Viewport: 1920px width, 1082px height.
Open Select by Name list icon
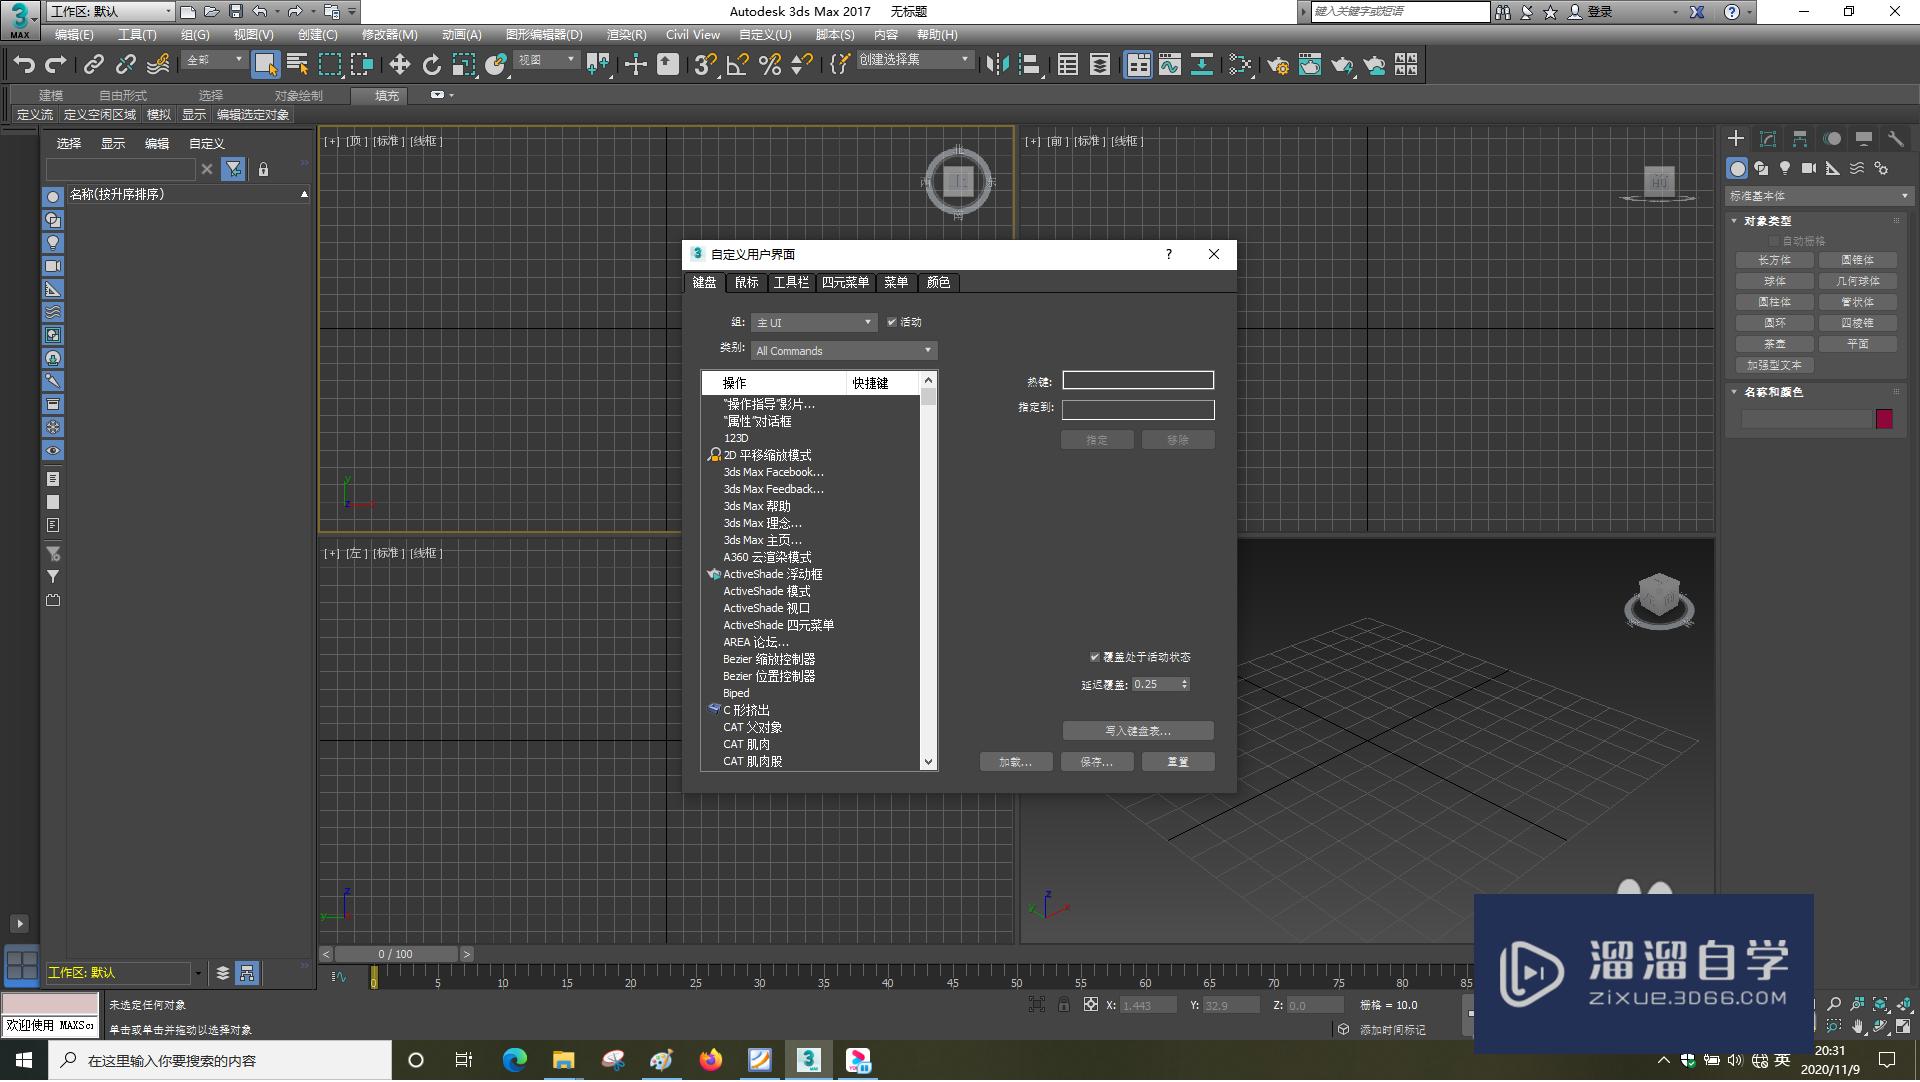coord(297,65)
